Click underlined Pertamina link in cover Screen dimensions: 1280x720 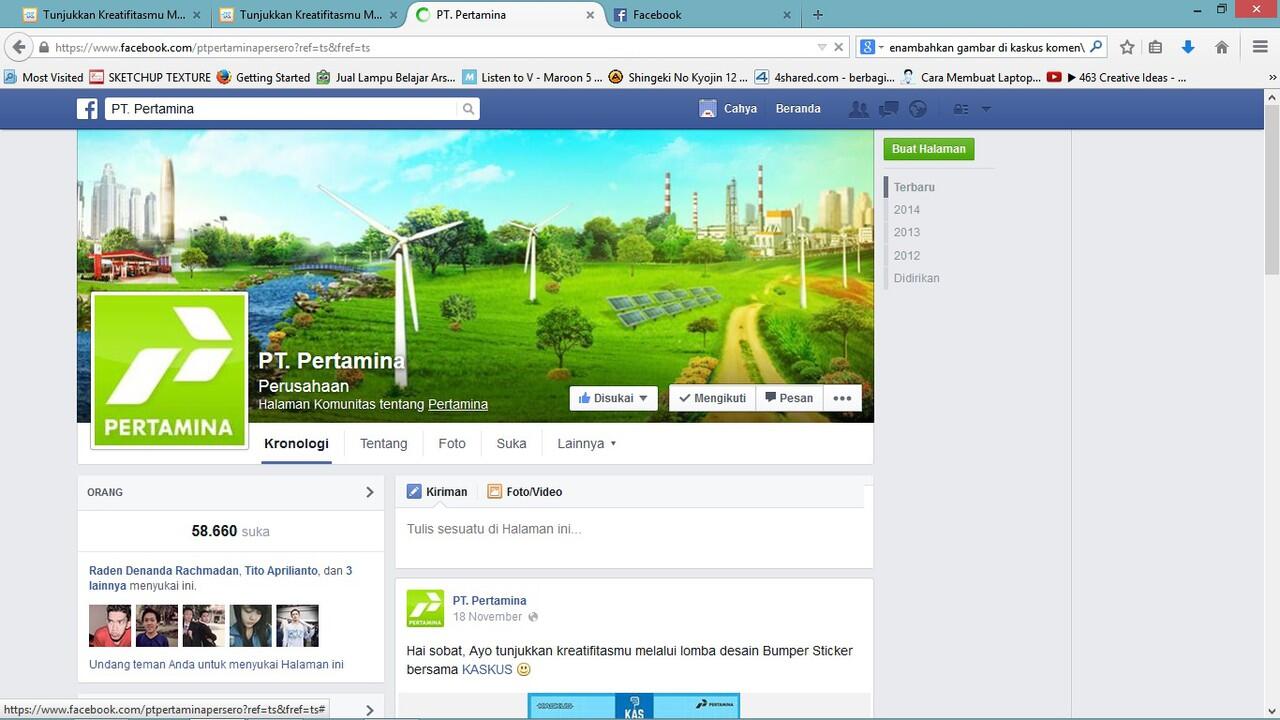[458, 405]
